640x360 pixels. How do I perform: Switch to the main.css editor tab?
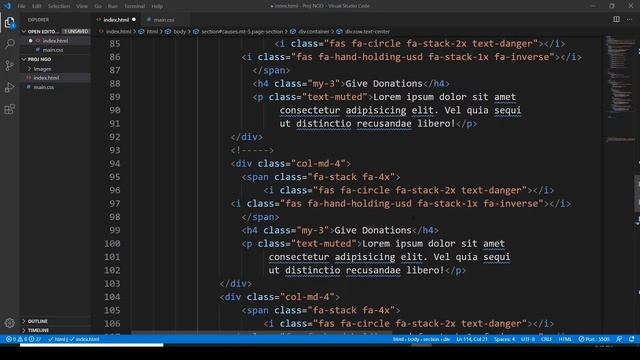pos(164,20)
